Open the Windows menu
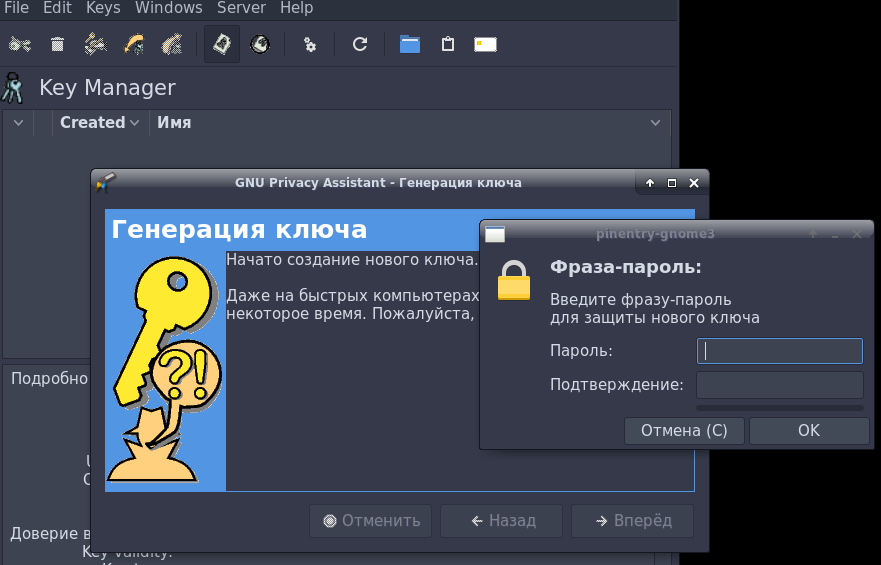This screenshot has height=565, width=881. [169, 8]
